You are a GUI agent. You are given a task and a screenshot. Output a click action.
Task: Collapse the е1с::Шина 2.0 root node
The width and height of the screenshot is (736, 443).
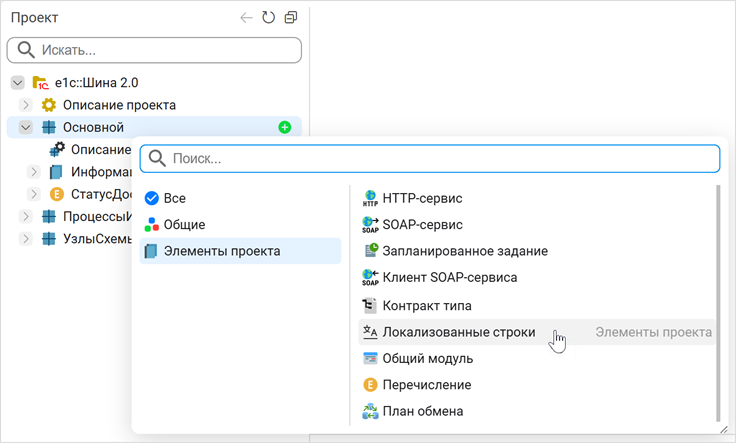point(17,83)
